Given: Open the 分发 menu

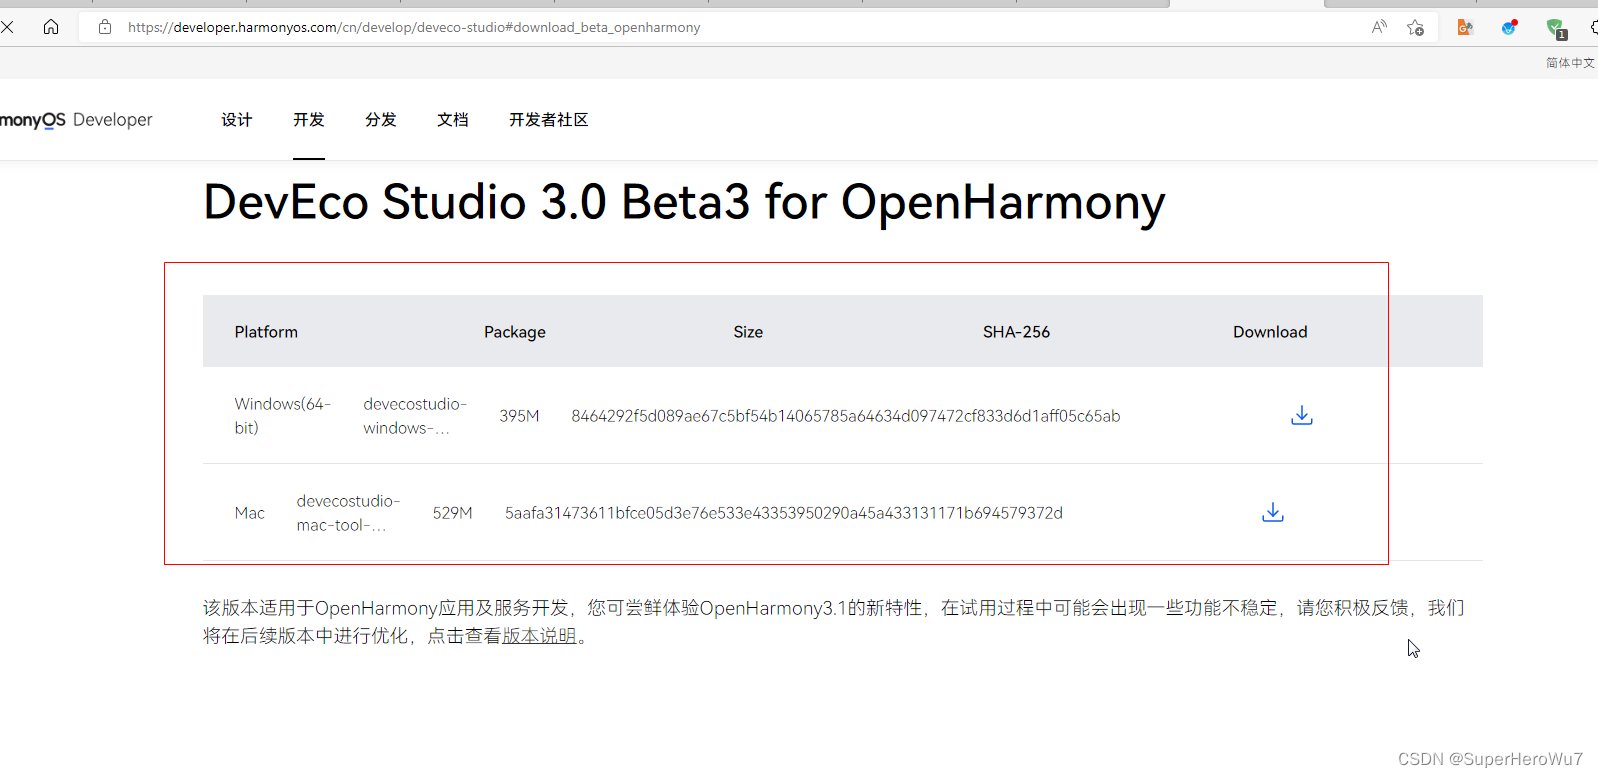Looking at the screenshot, I should pyautogui.click(x=381, y=119).
